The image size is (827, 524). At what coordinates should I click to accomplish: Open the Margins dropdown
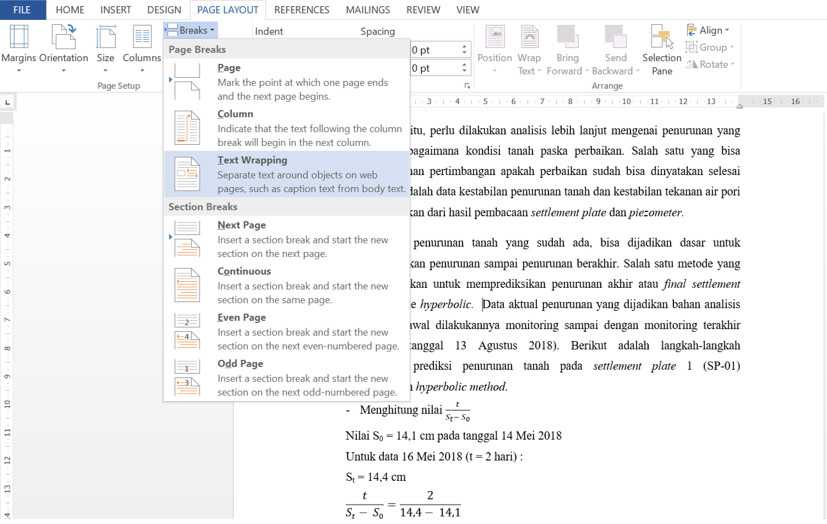(x=19, y=48)
